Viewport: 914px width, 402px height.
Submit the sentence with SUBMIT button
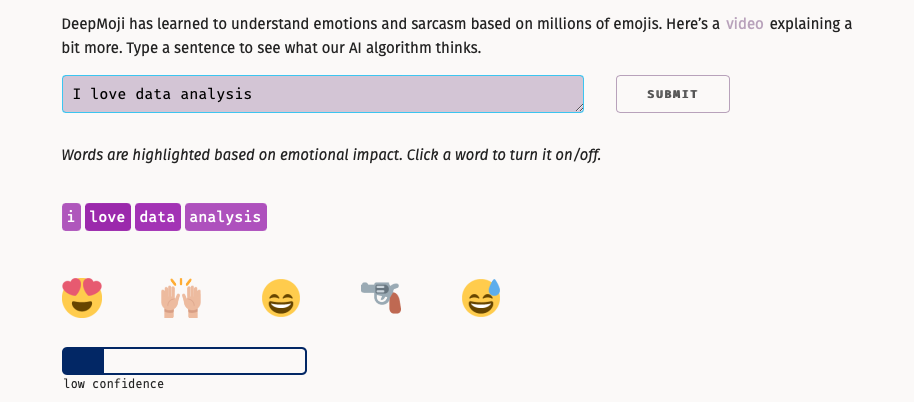coord(673,94)
